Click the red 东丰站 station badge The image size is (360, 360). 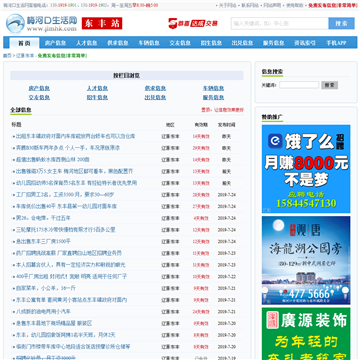coord(102,23)
